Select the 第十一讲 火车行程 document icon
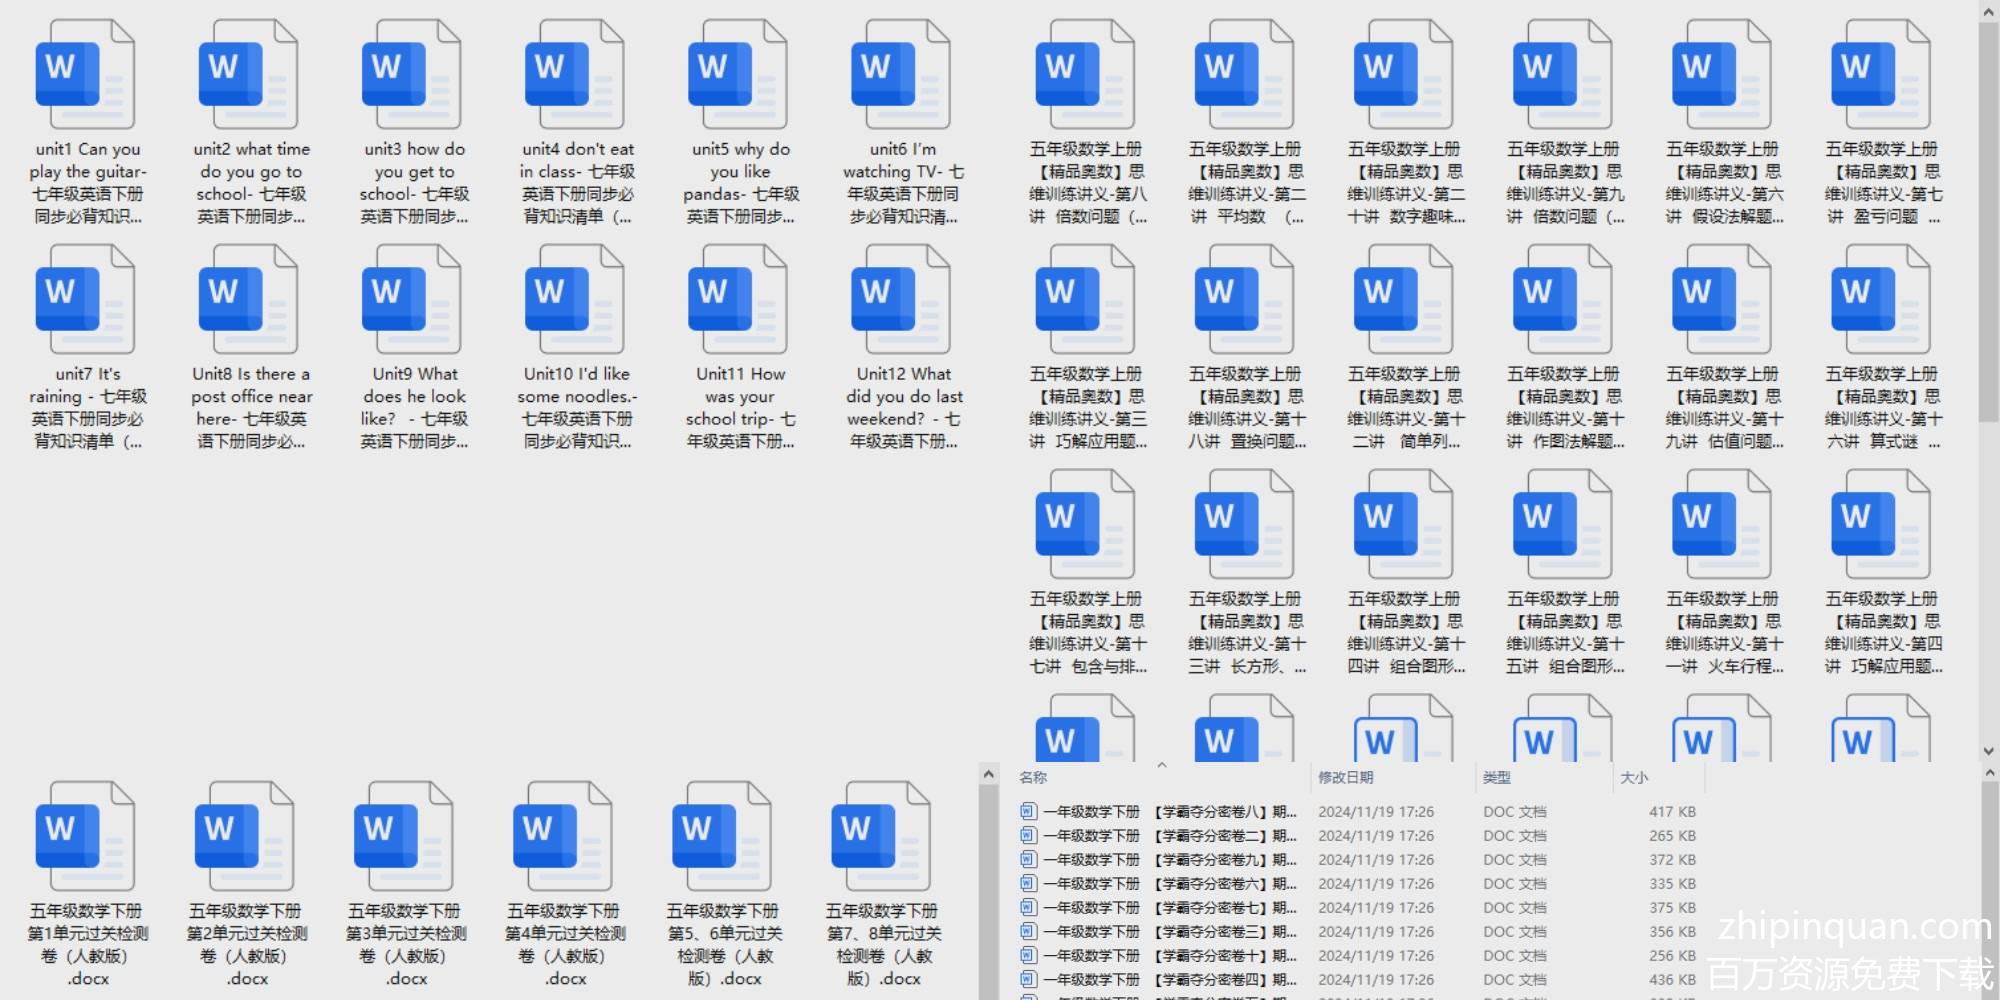 point(1722,525)
